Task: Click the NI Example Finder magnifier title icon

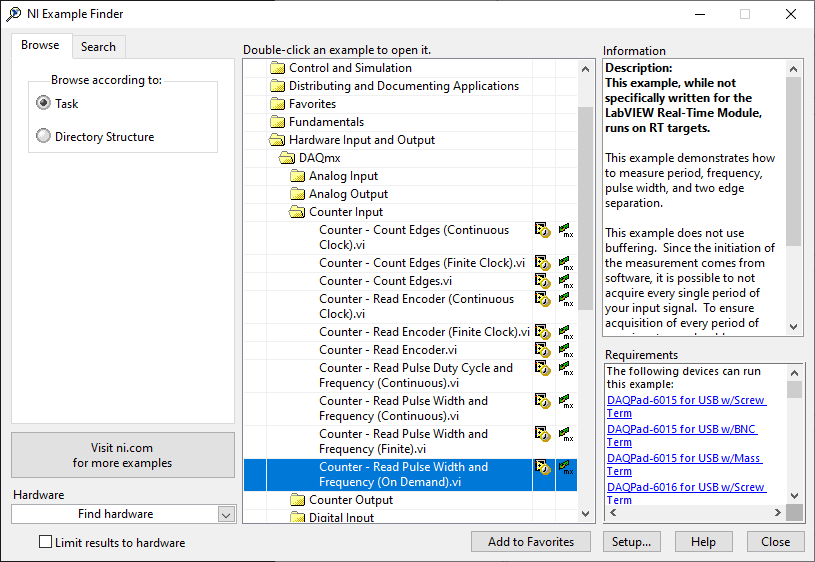Action: pyautogui.click(x=14, y=14)
